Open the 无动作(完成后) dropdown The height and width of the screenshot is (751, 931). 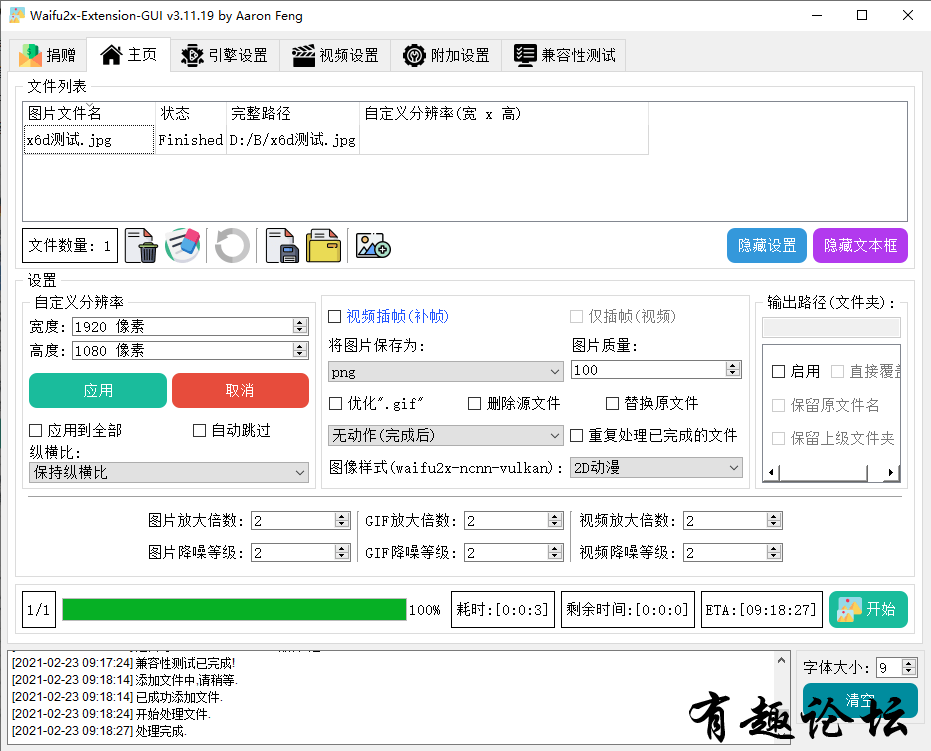(x=445, y=436)
